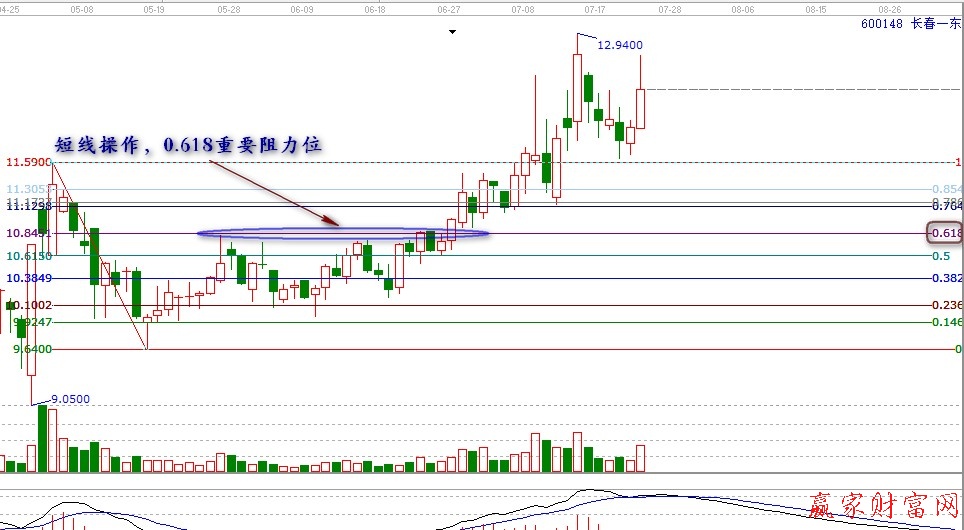Click the 9.6400 price level label
Image resolution: width=964 pixels, height=530 pixels.
click(x=32, y=349)
